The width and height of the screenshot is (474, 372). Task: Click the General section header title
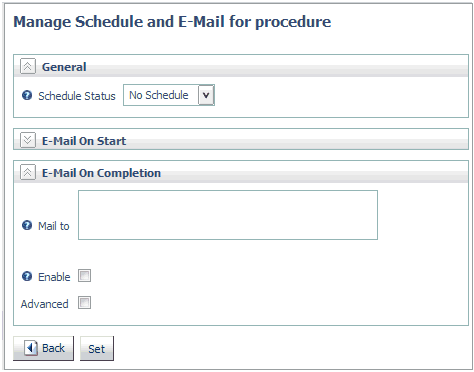[64, 67]
